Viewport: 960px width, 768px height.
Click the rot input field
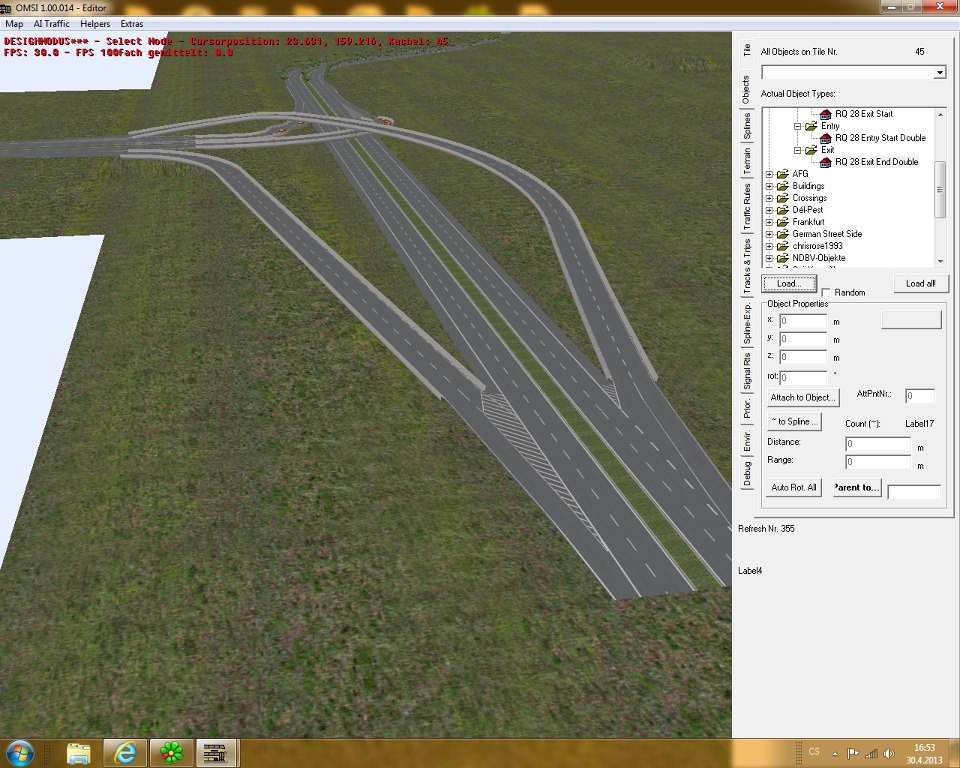[x=803, y=377]
